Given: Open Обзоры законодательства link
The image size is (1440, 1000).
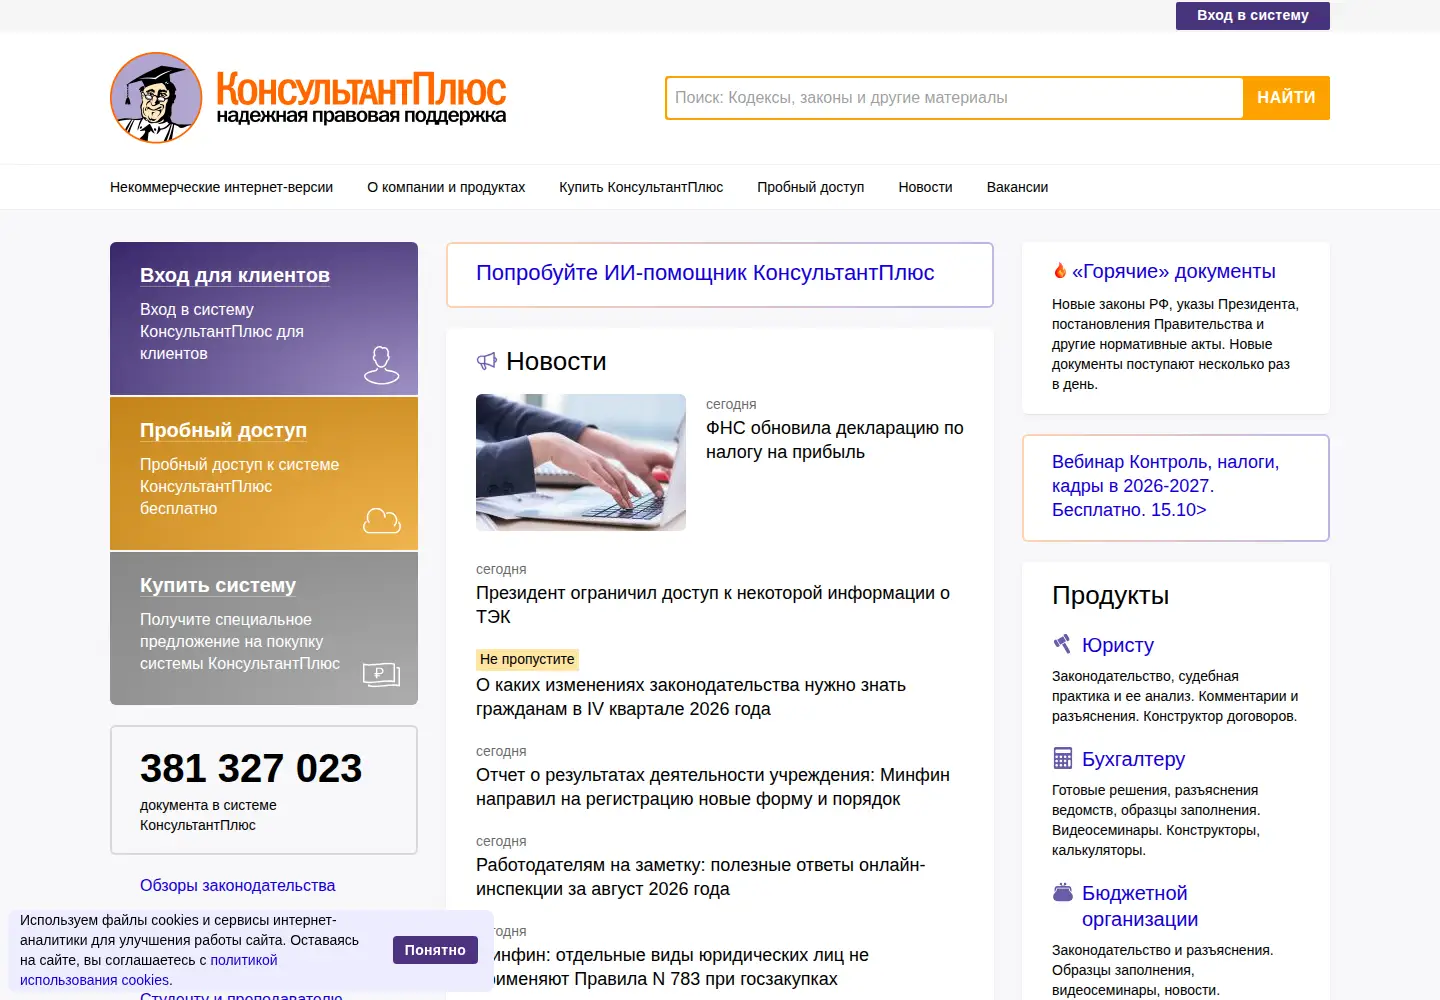Looking at the screenshot, I should tap(237, 885).
